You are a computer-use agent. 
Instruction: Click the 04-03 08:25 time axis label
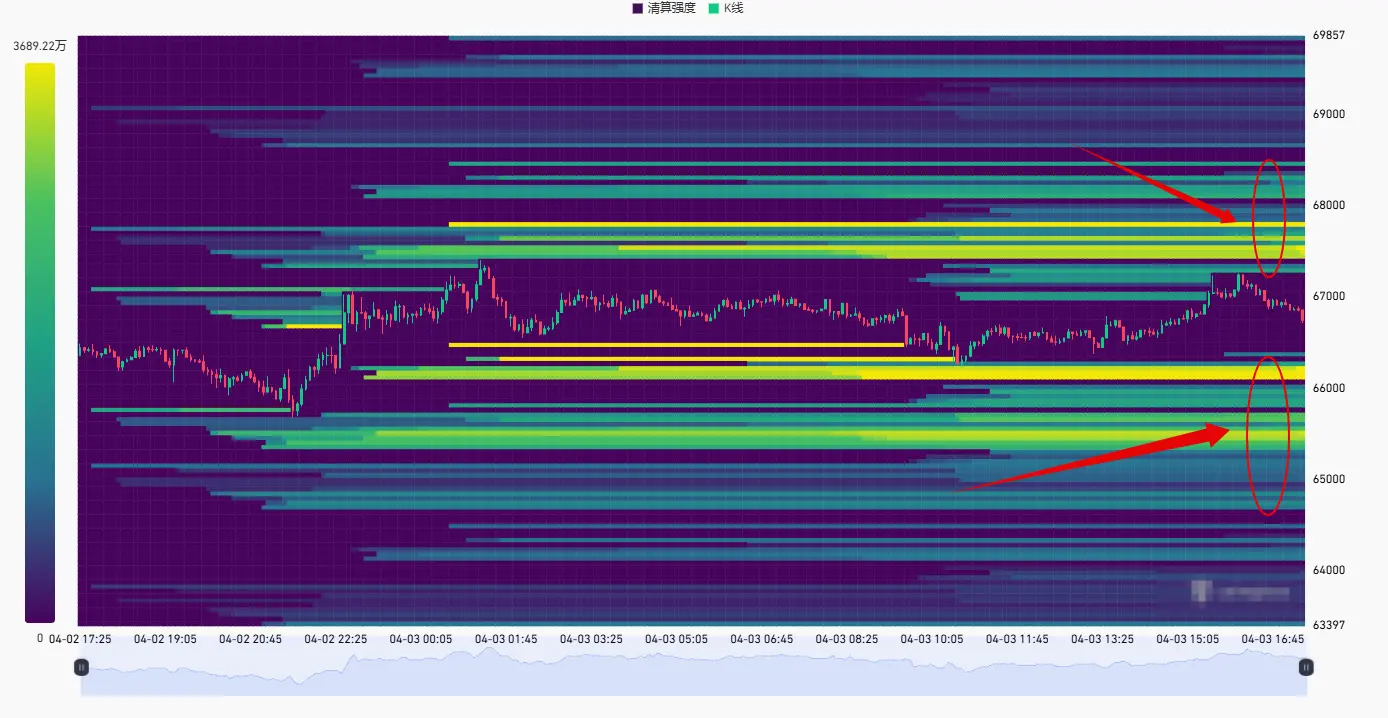pyautogui.click(x=847, y=639)
